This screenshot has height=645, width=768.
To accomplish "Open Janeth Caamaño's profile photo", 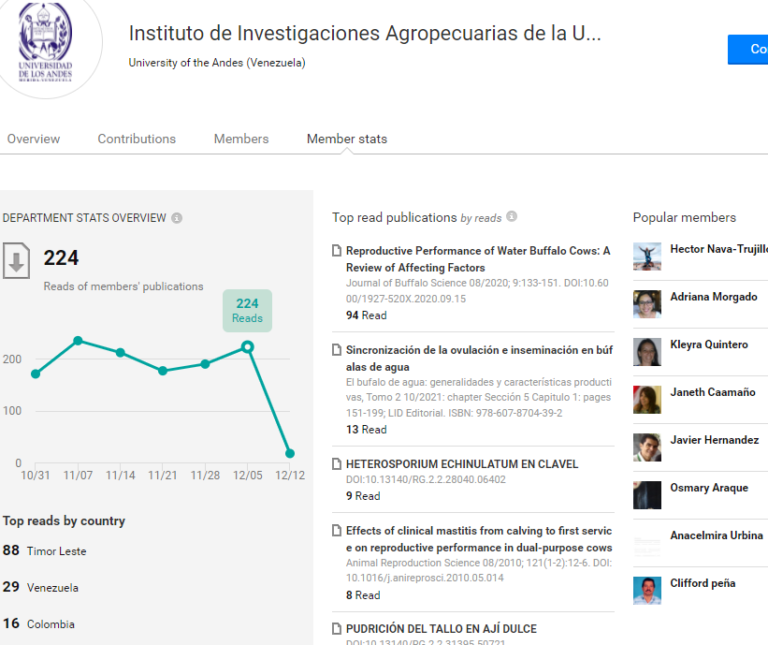I will pyautogui.click(x=647, y=400).
